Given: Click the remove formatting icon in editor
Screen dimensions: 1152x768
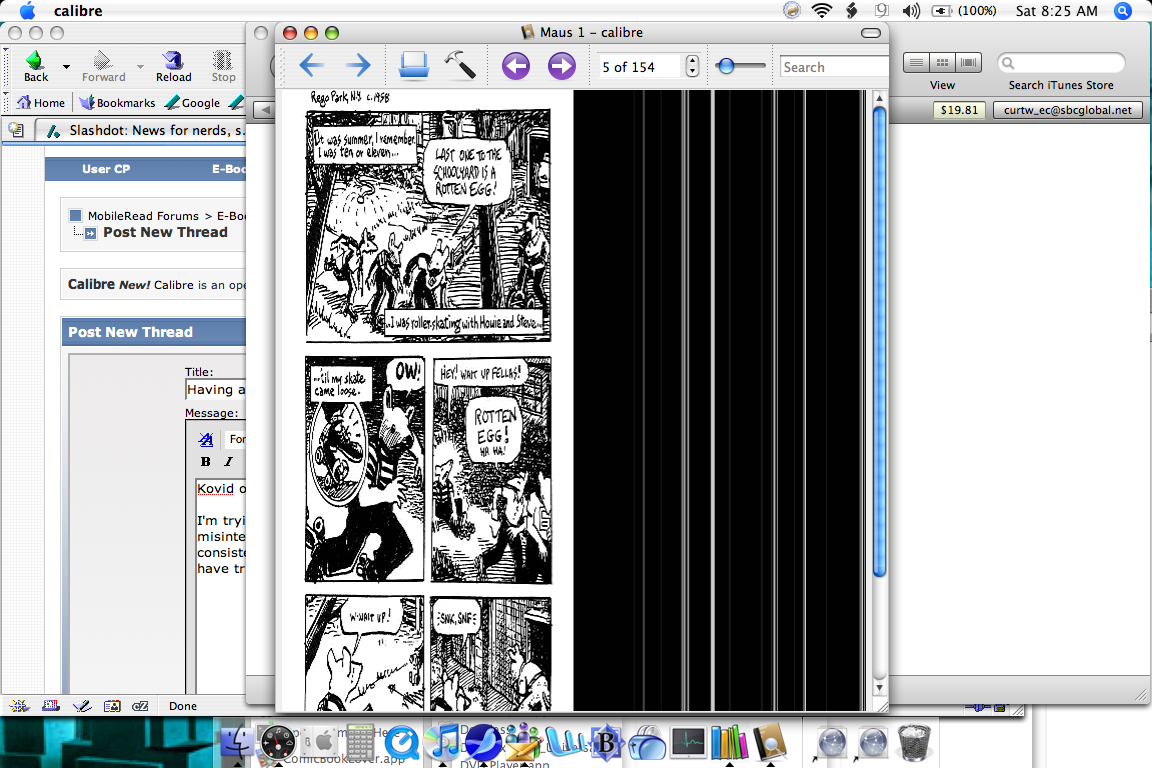Looking at the screenshot, I should [x=206, y=439].
